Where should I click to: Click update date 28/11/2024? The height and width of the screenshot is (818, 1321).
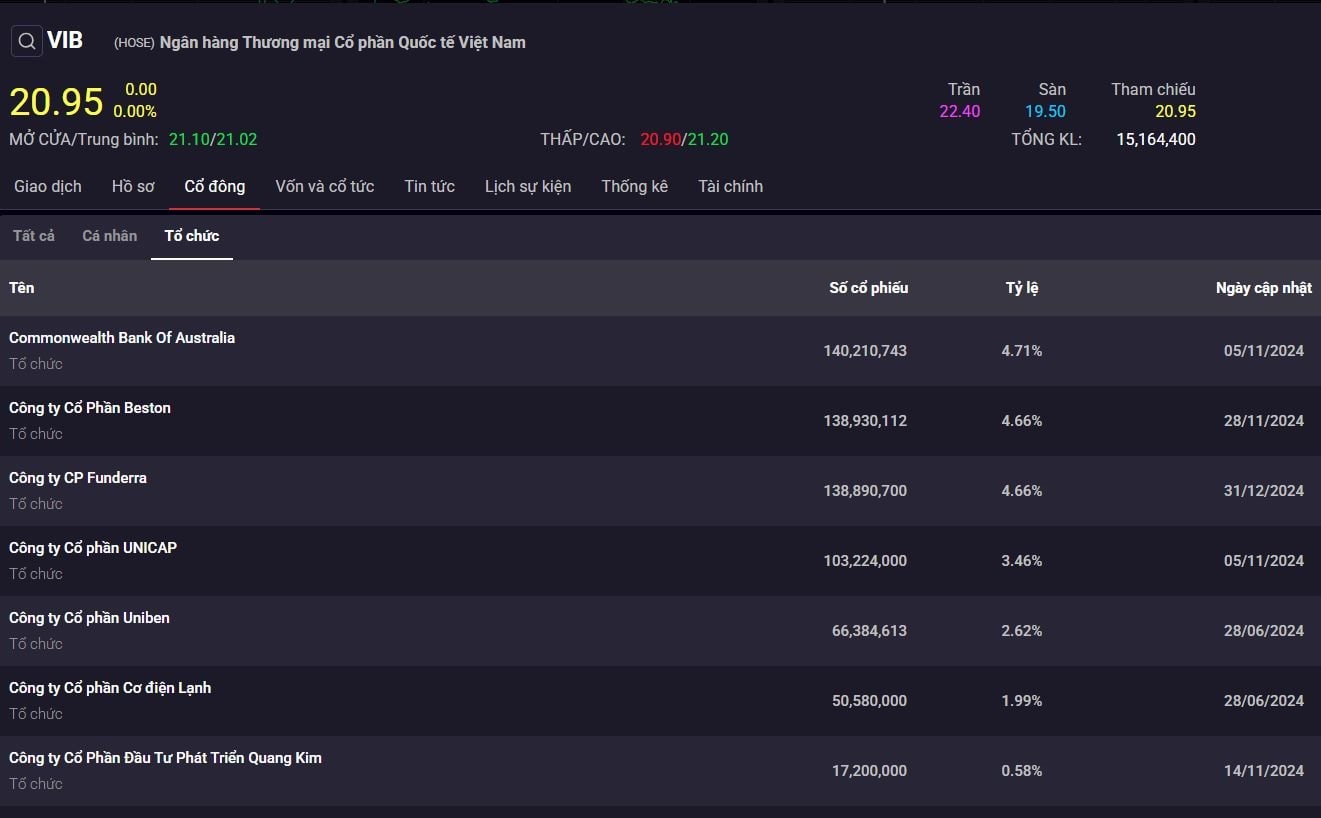(x=1264, y=421)
